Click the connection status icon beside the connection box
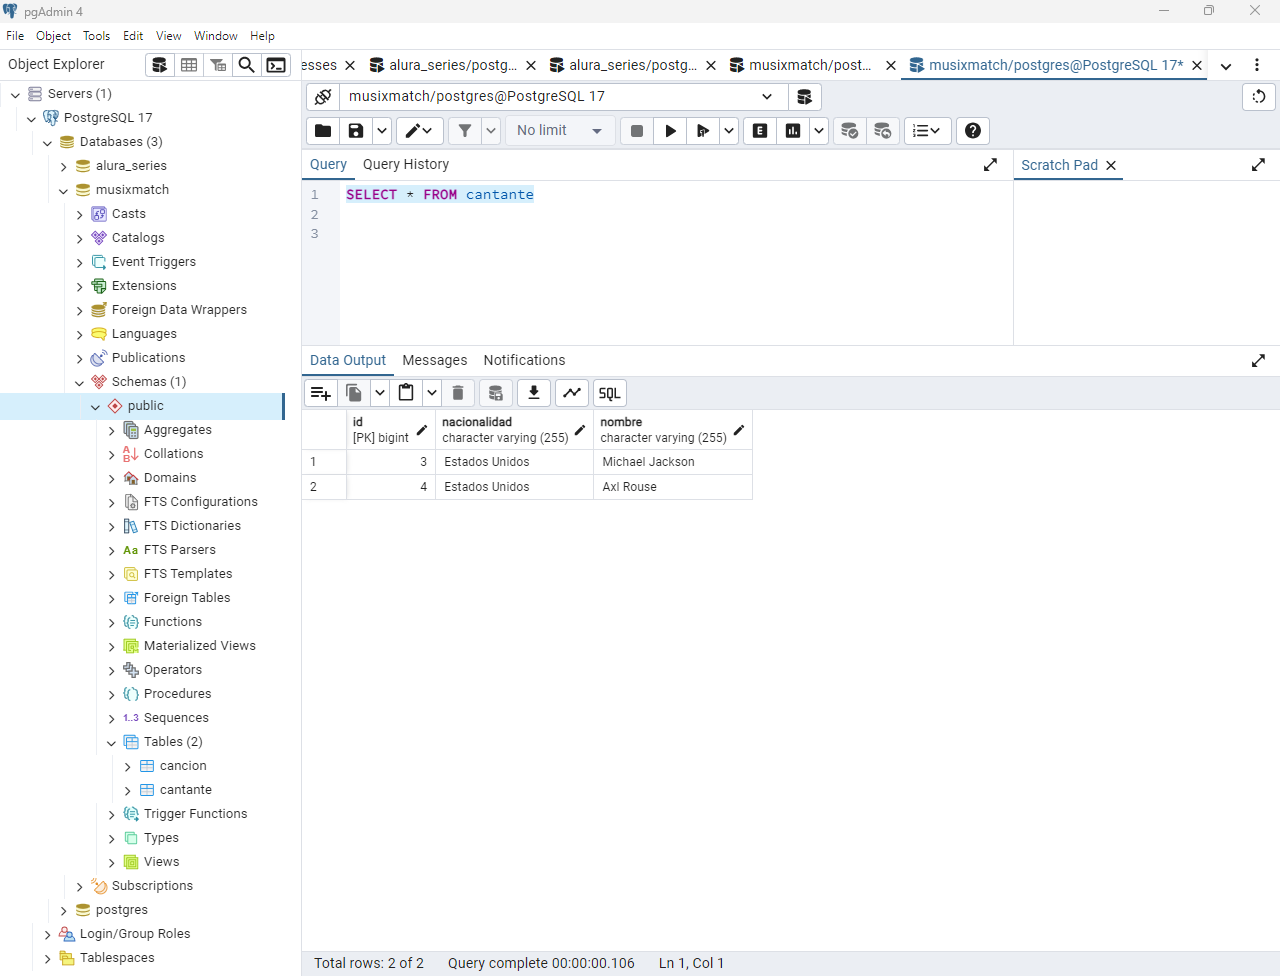The image size is (1280, 976). tap(322, 97)
